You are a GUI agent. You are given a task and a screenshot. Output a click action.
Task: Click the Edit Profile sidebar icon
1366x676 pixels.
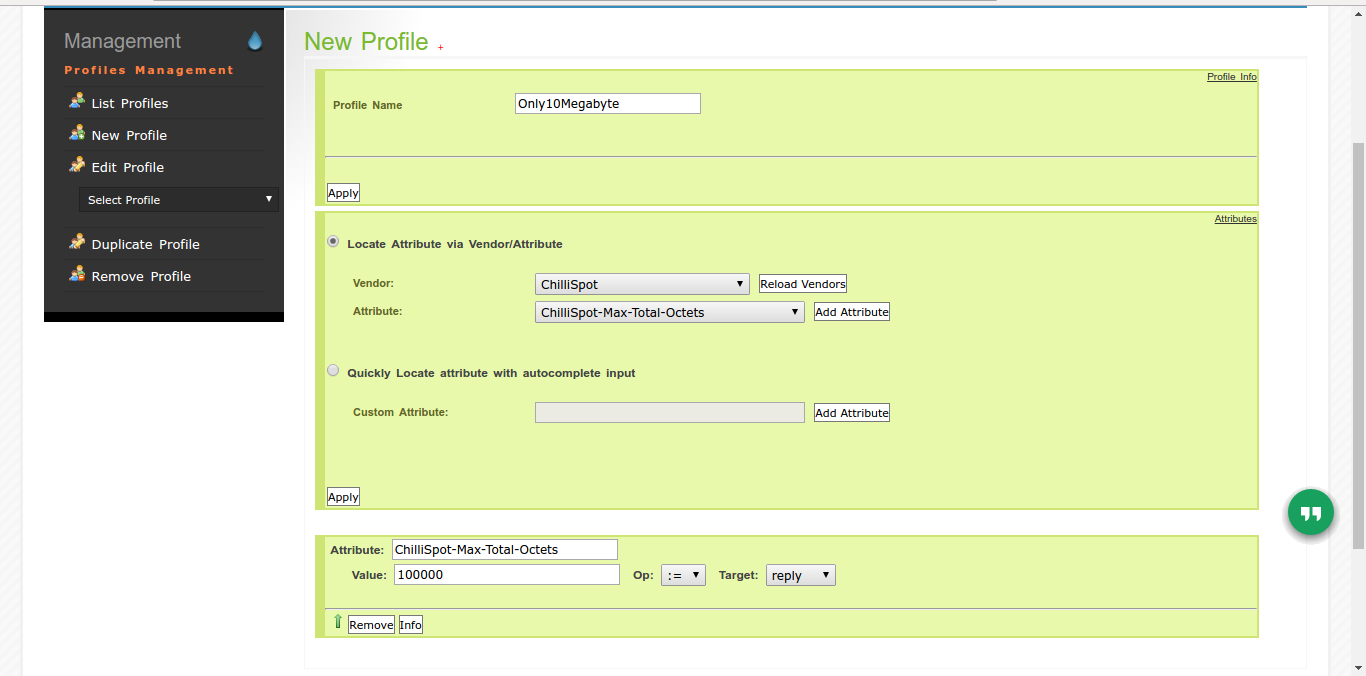click(x=77, y=165)
